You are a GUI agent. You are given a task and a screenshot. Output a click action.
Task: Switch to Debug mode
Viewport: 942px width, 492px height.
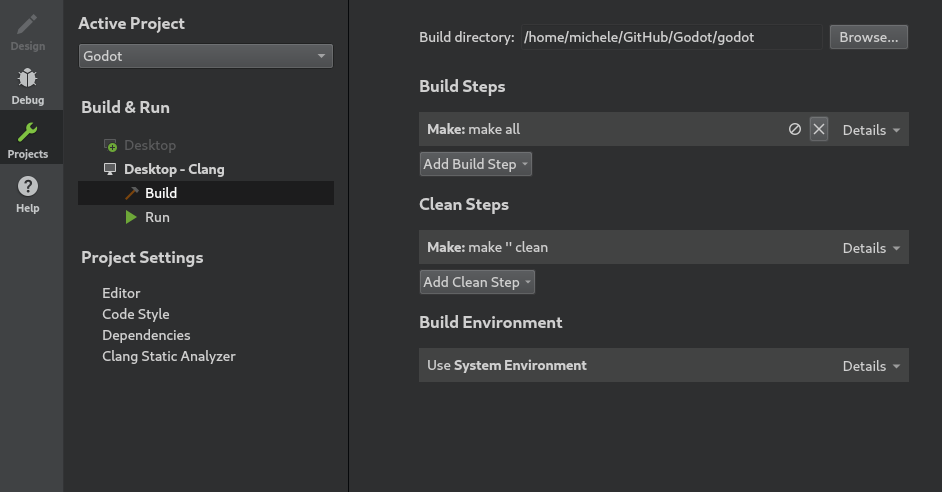[x=28, y=86]
